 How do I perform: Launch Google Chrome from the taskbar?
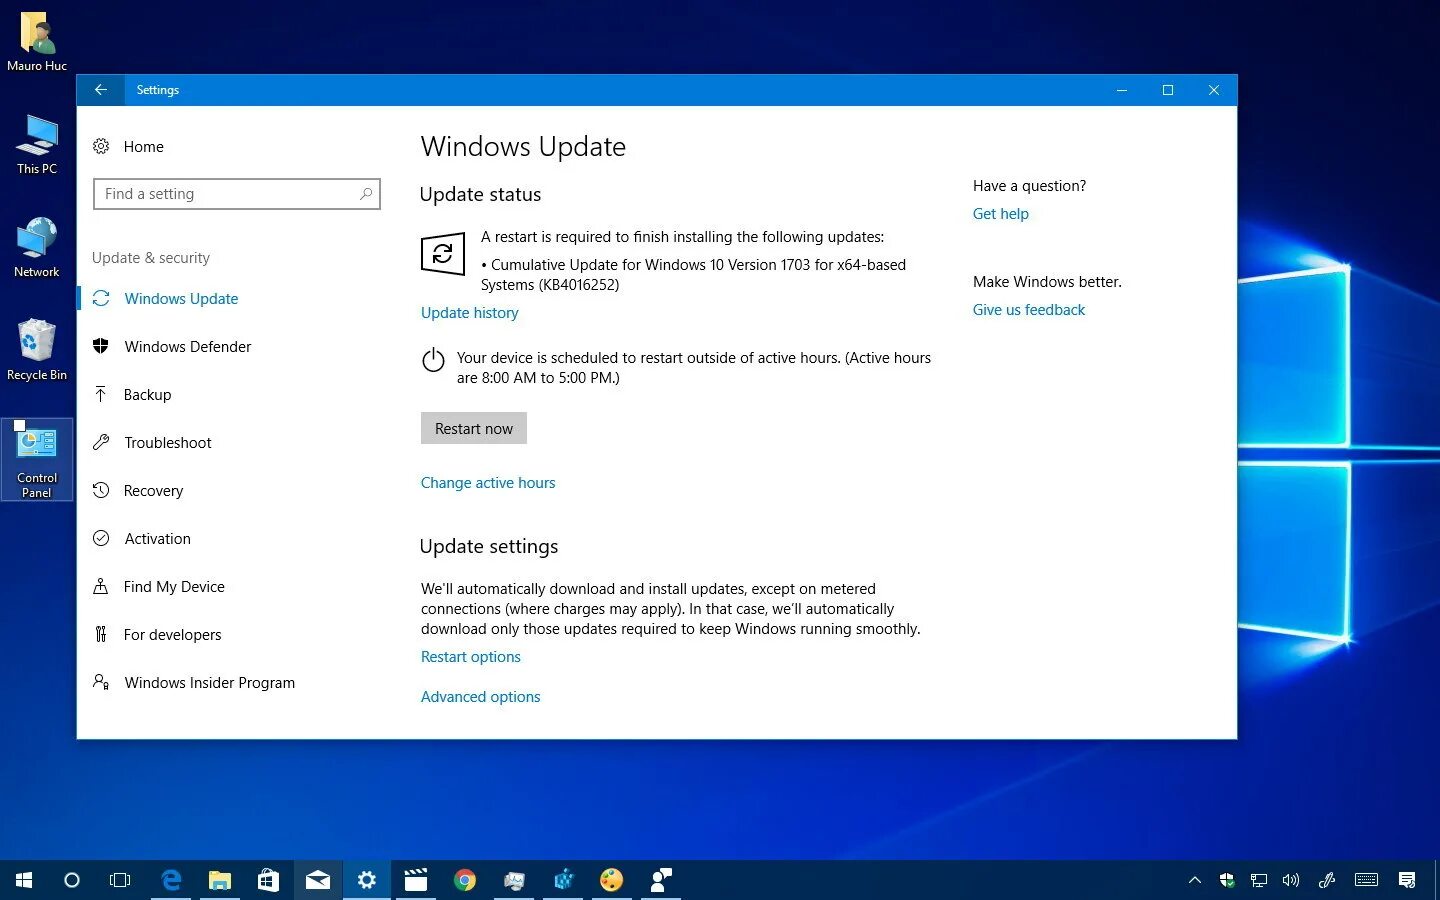coord(465,880)
